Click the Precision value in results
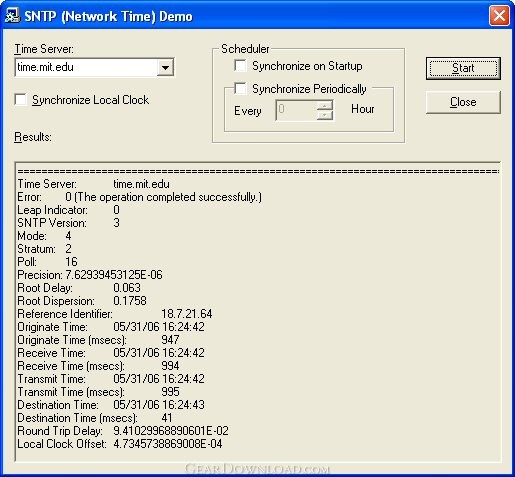The image size is (515, 477). [114, 275]
